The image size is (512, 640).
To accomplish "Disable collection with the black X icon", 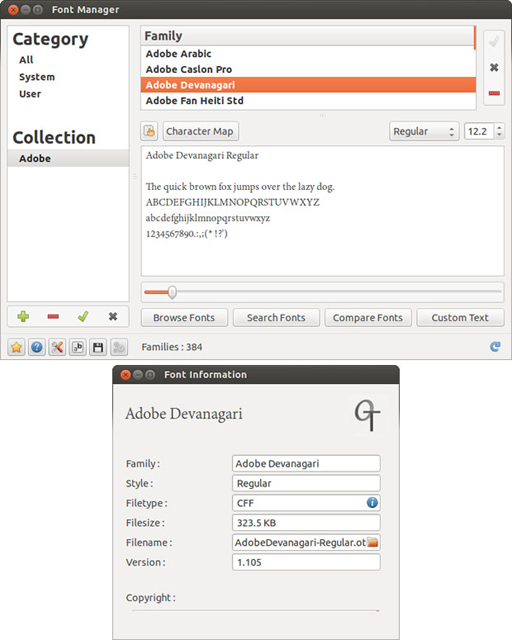I will (113, 316).
